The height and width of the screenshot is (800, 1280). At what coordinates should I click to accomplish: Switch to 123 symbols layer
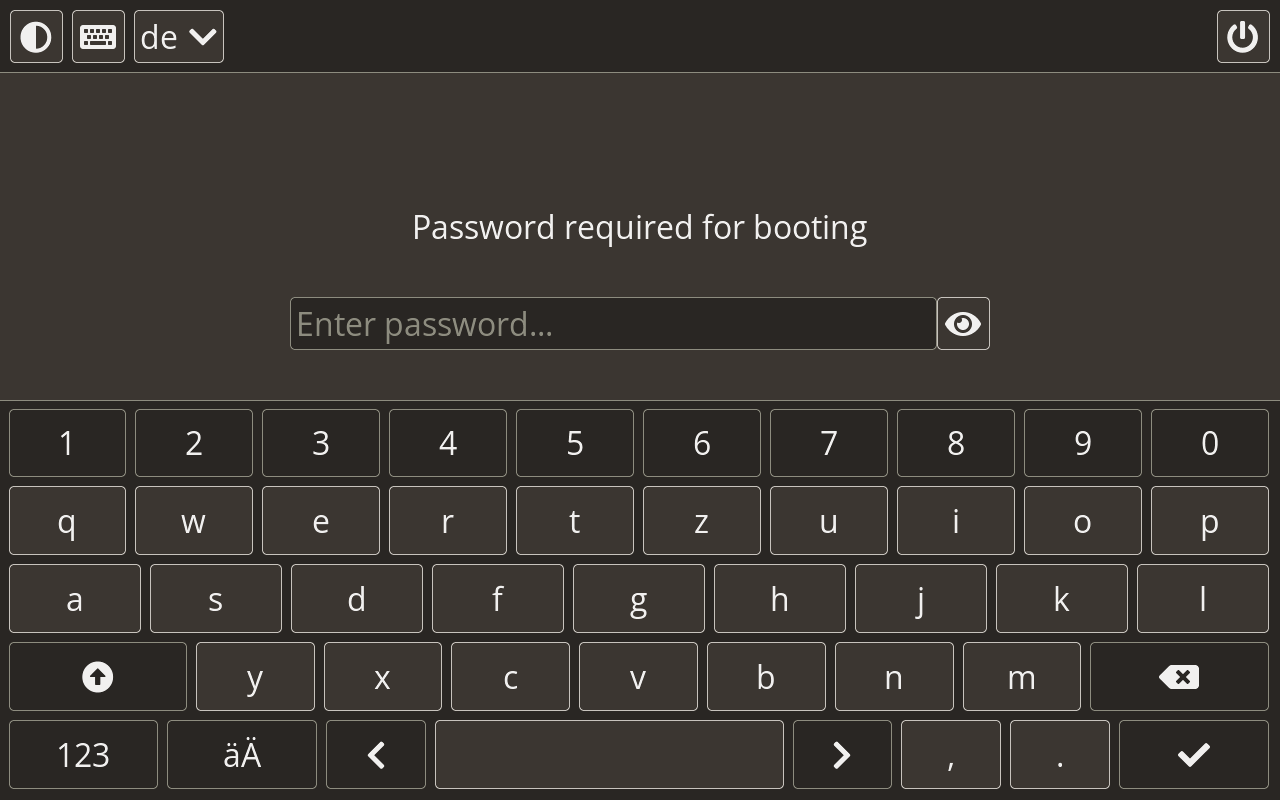pos(83,755)
